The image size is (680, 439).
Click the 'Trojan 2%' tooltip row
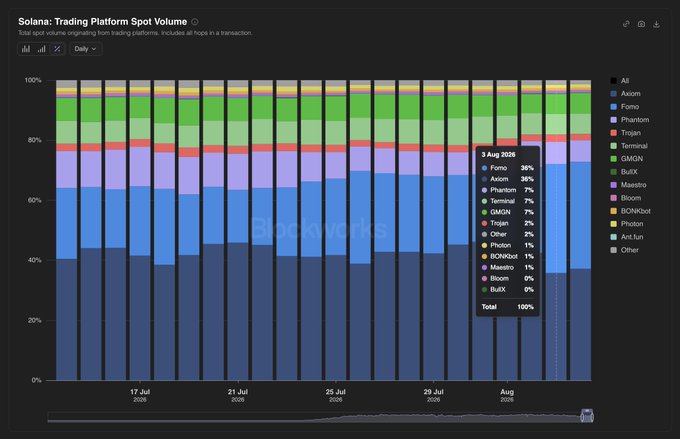click(x=507, y=223)
